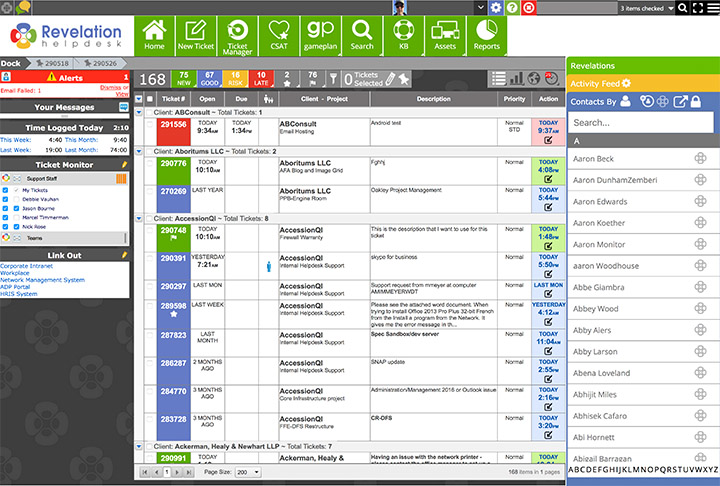
Task: Open action edit icon for ticket 291556
Action: pos(548,140)
